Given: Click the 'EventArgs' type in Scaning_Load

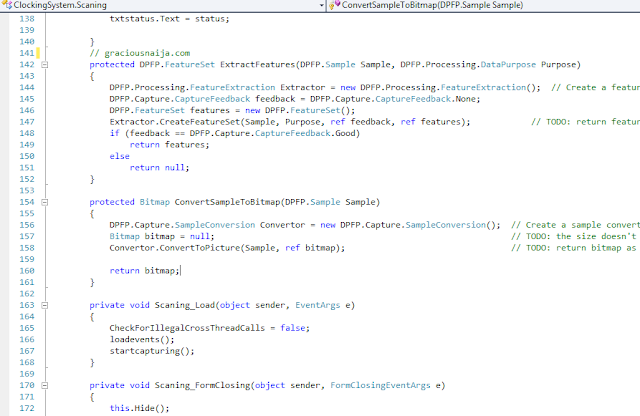Looking at the screenshot, I should tap(318, 305).
